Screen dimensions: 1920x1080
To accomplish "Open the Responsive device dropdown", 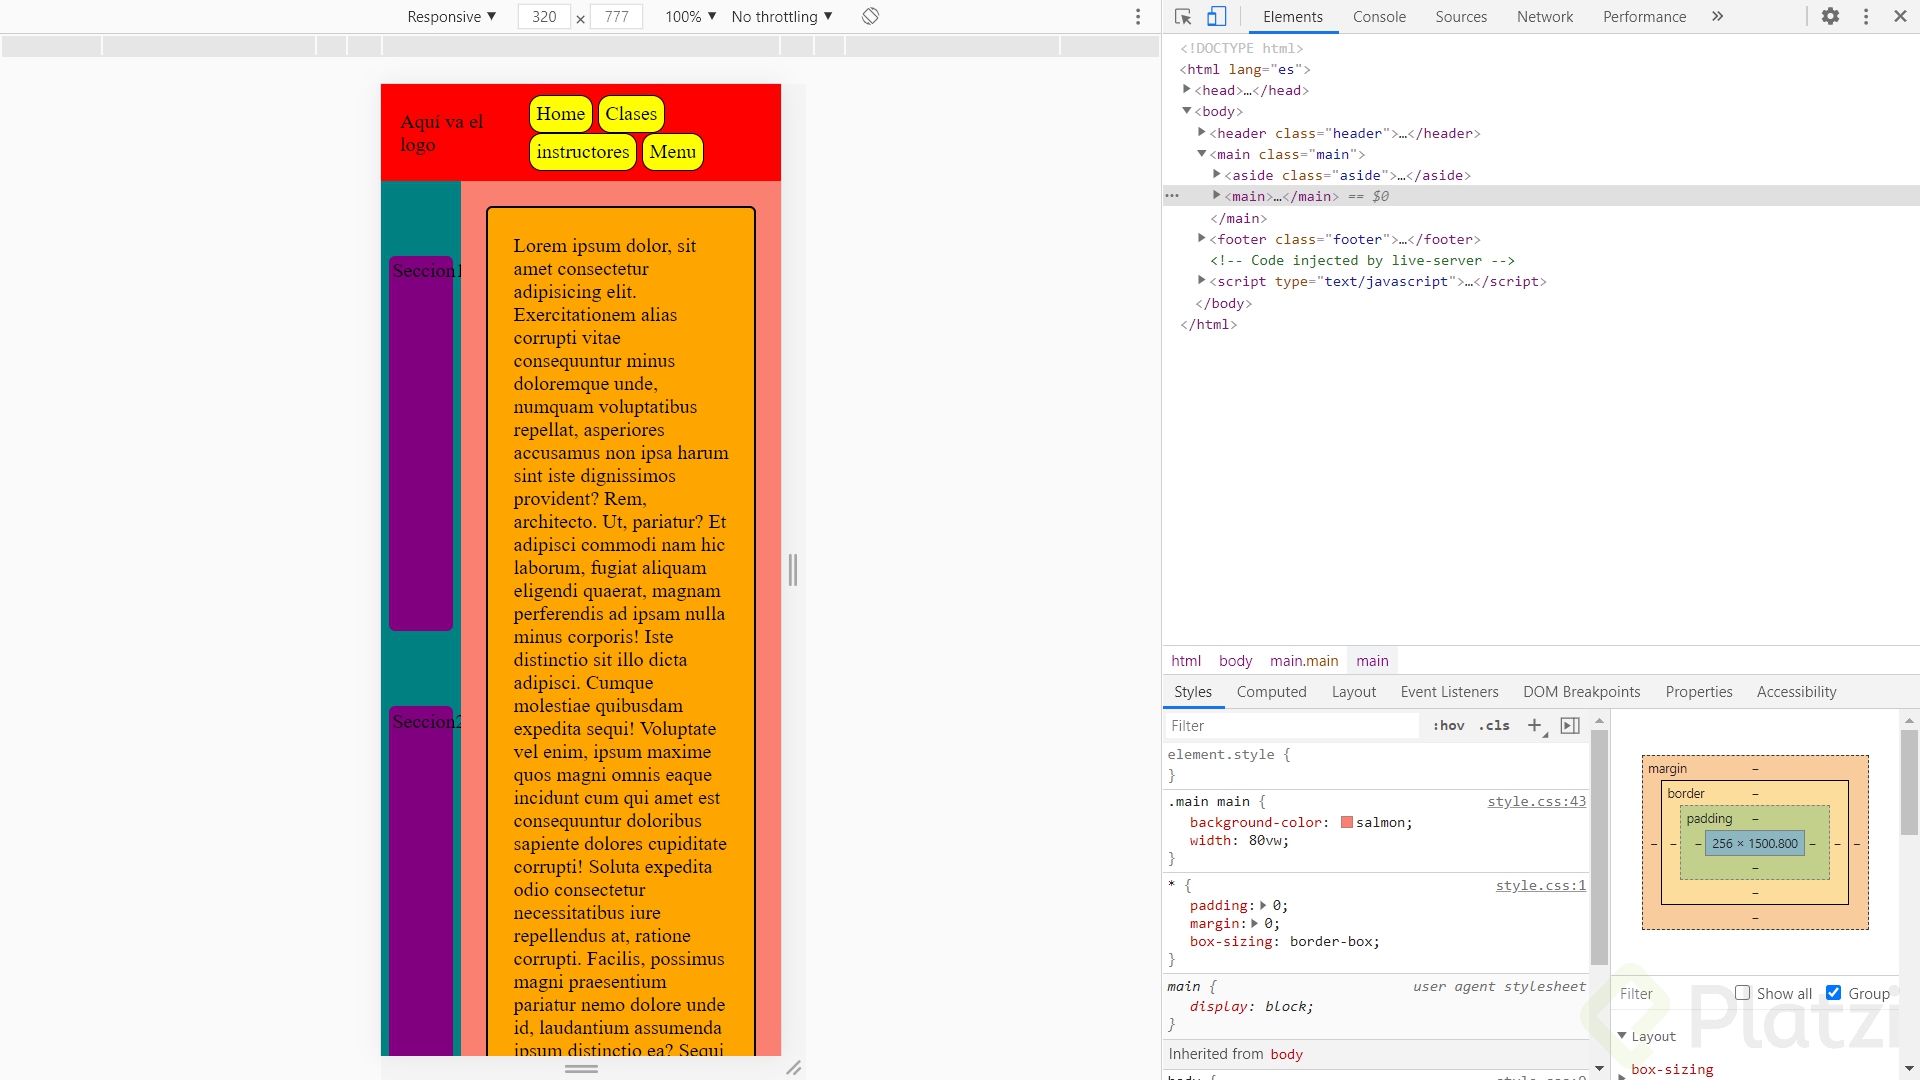I will (x=451, y=16).
